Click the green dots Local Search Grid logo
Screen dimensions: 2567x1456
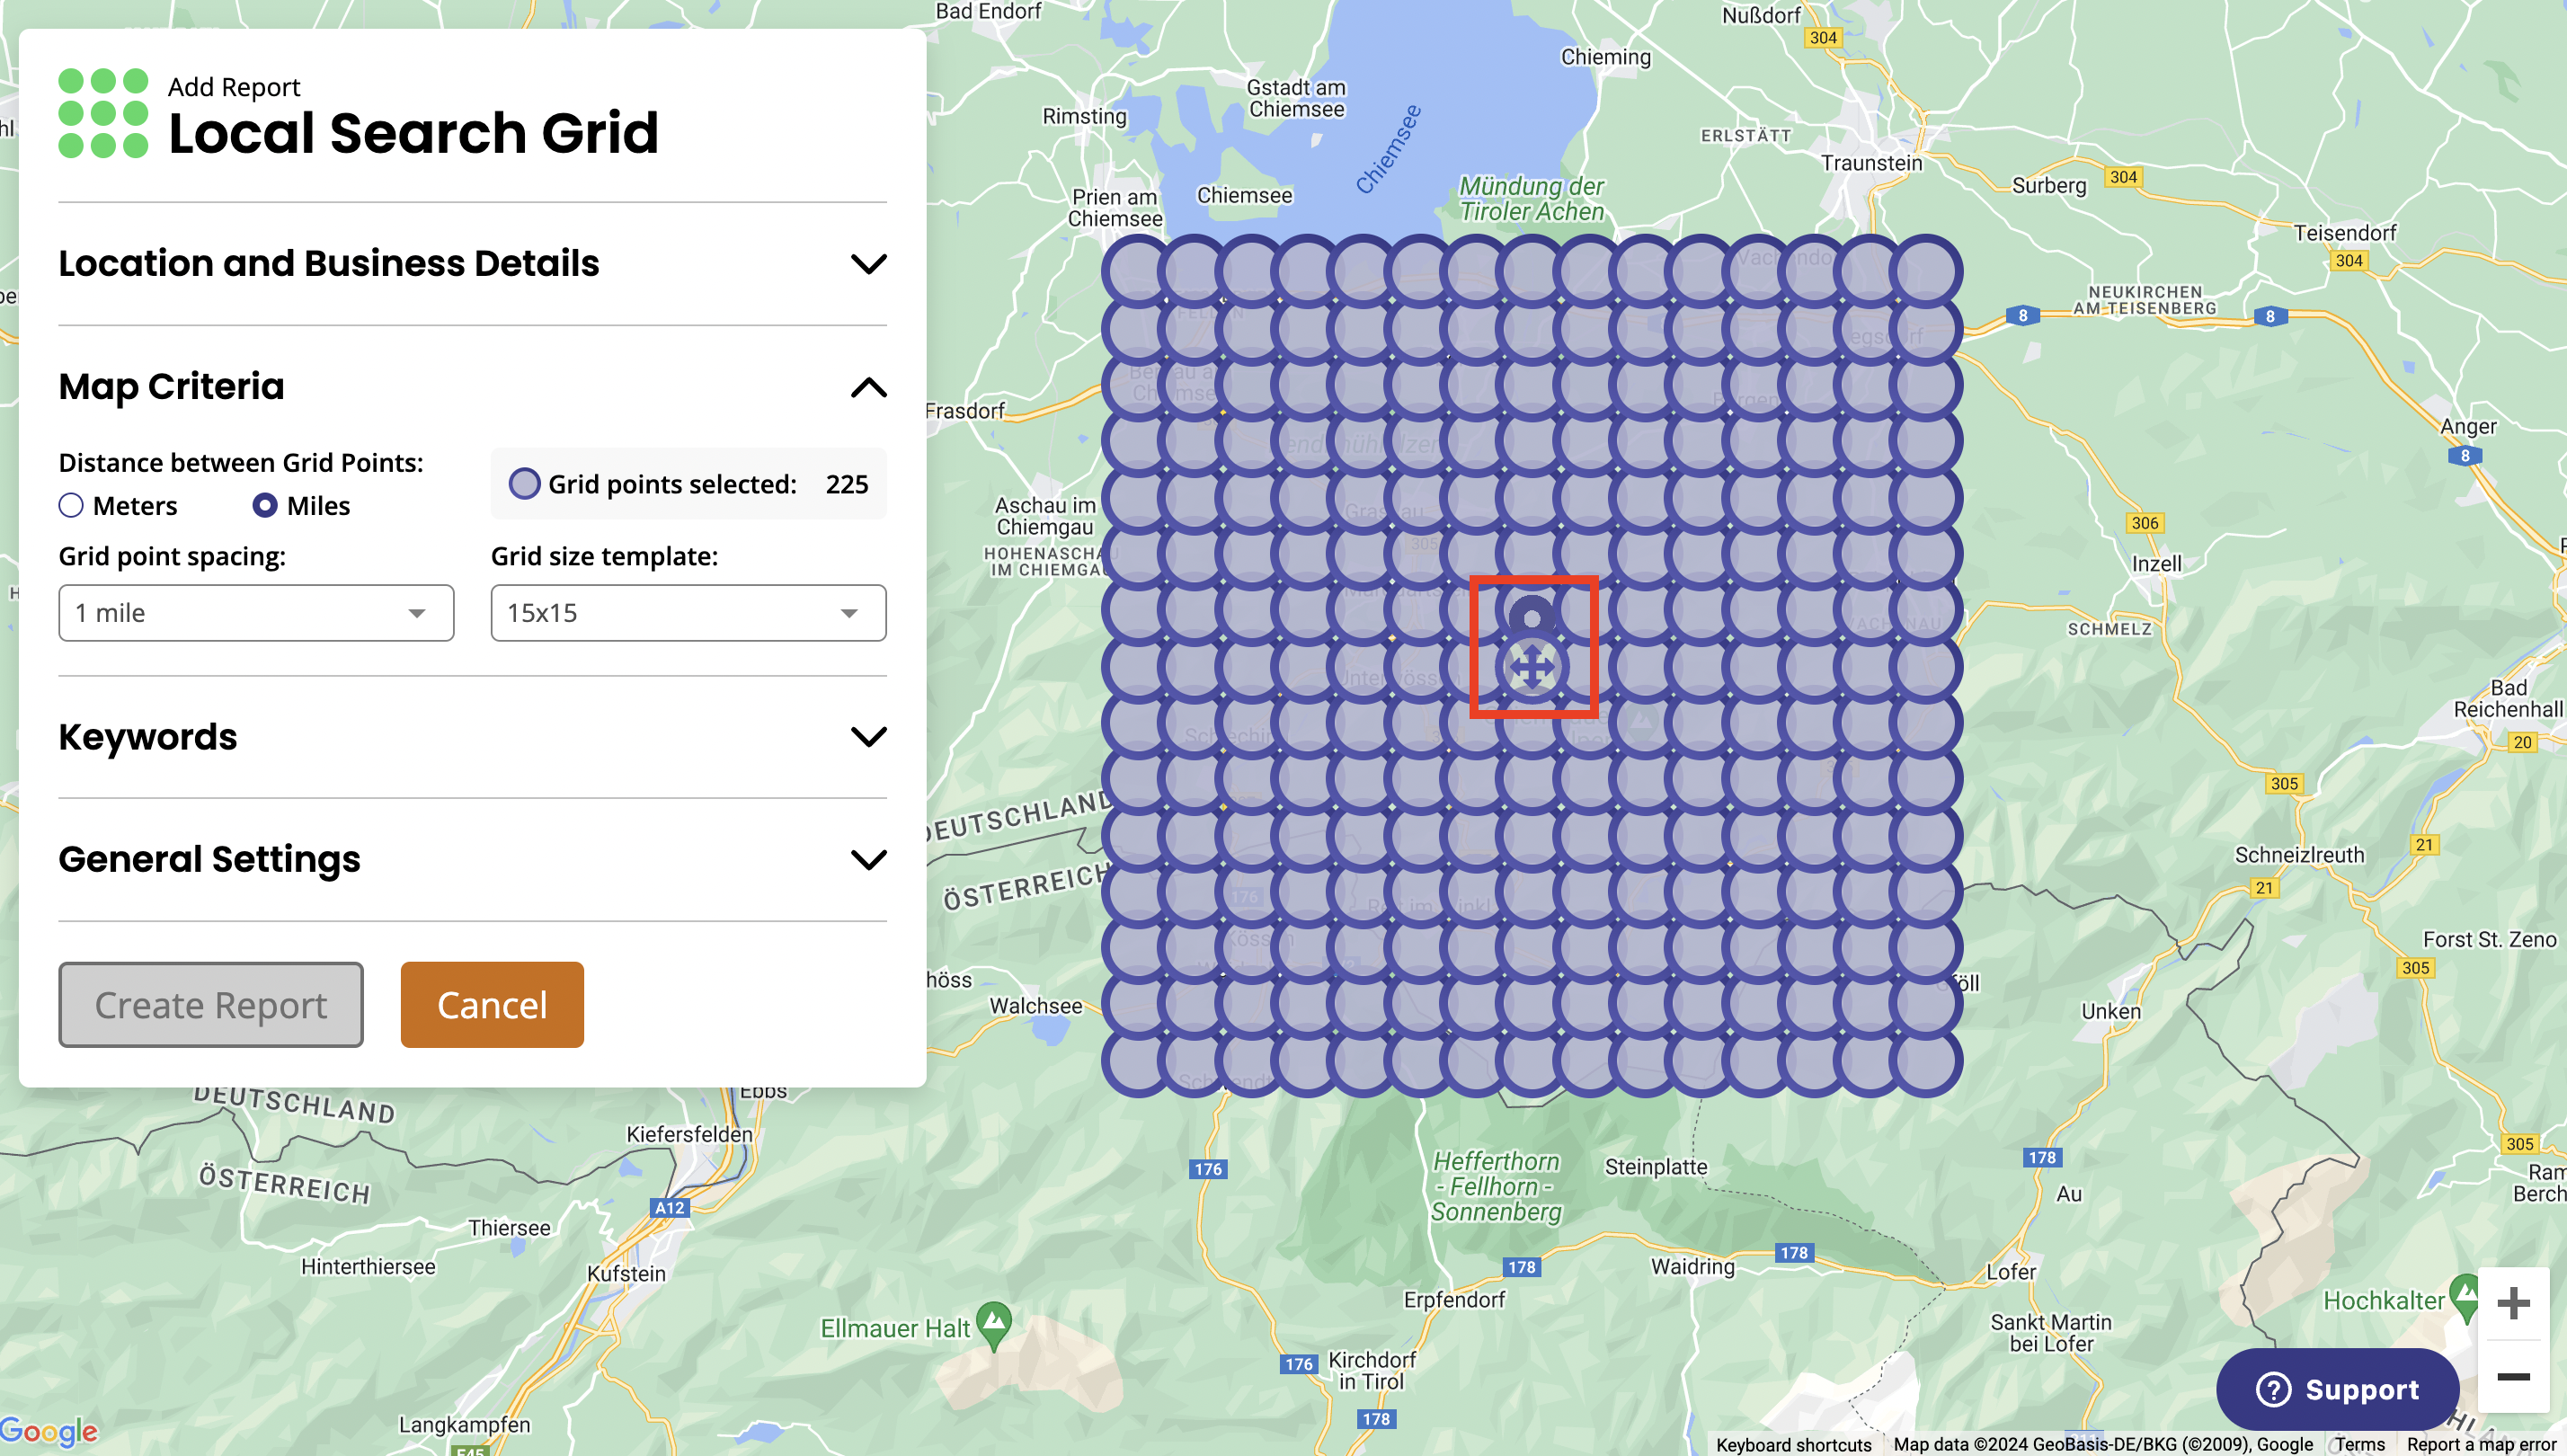tap(103, 113)
